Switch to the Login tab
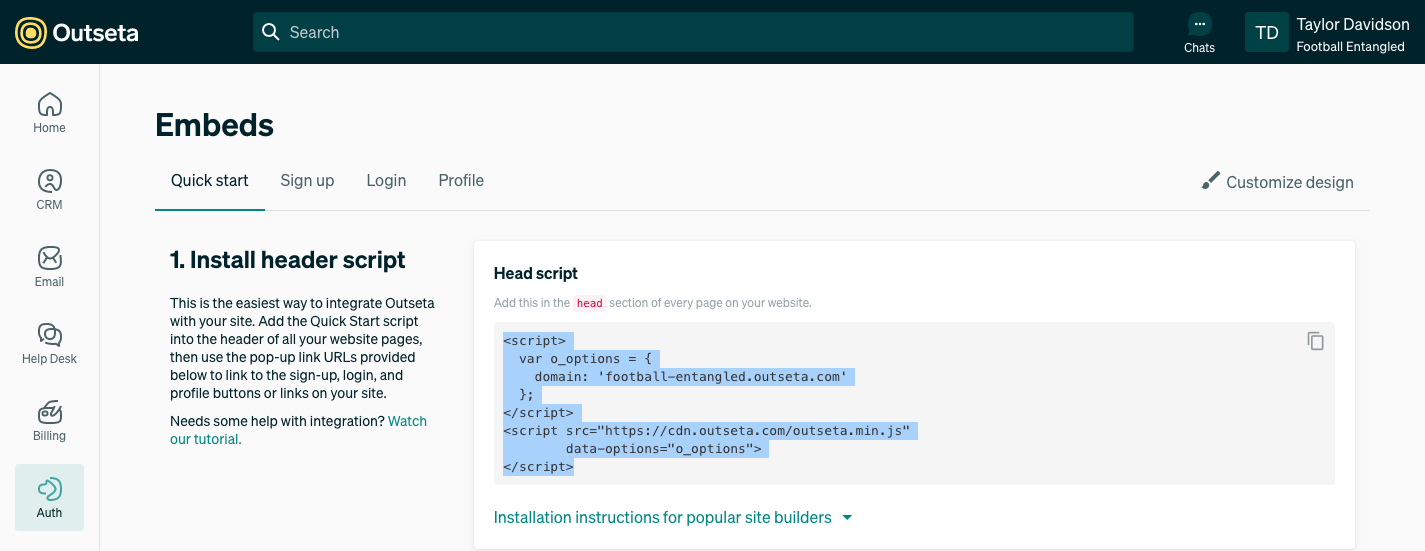The image size is (1425, 551). (x=386, y=181)
